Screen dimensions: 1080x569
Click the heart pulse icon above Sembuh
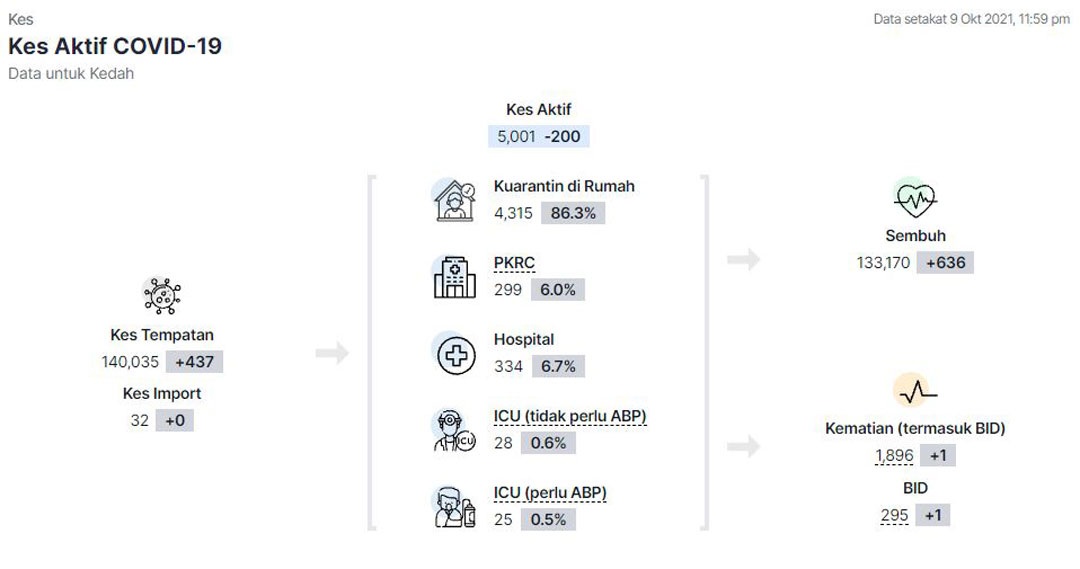pos(915,198)
